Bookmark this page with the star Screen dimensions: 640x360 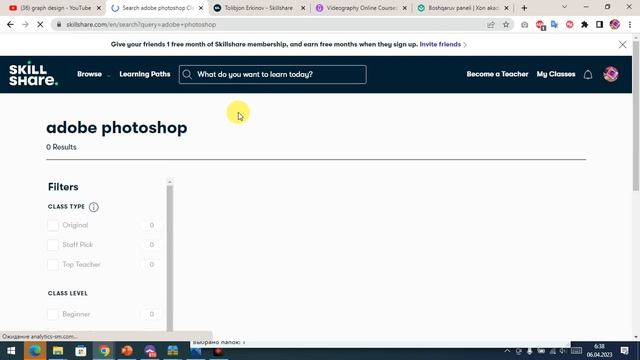(506, 24)
